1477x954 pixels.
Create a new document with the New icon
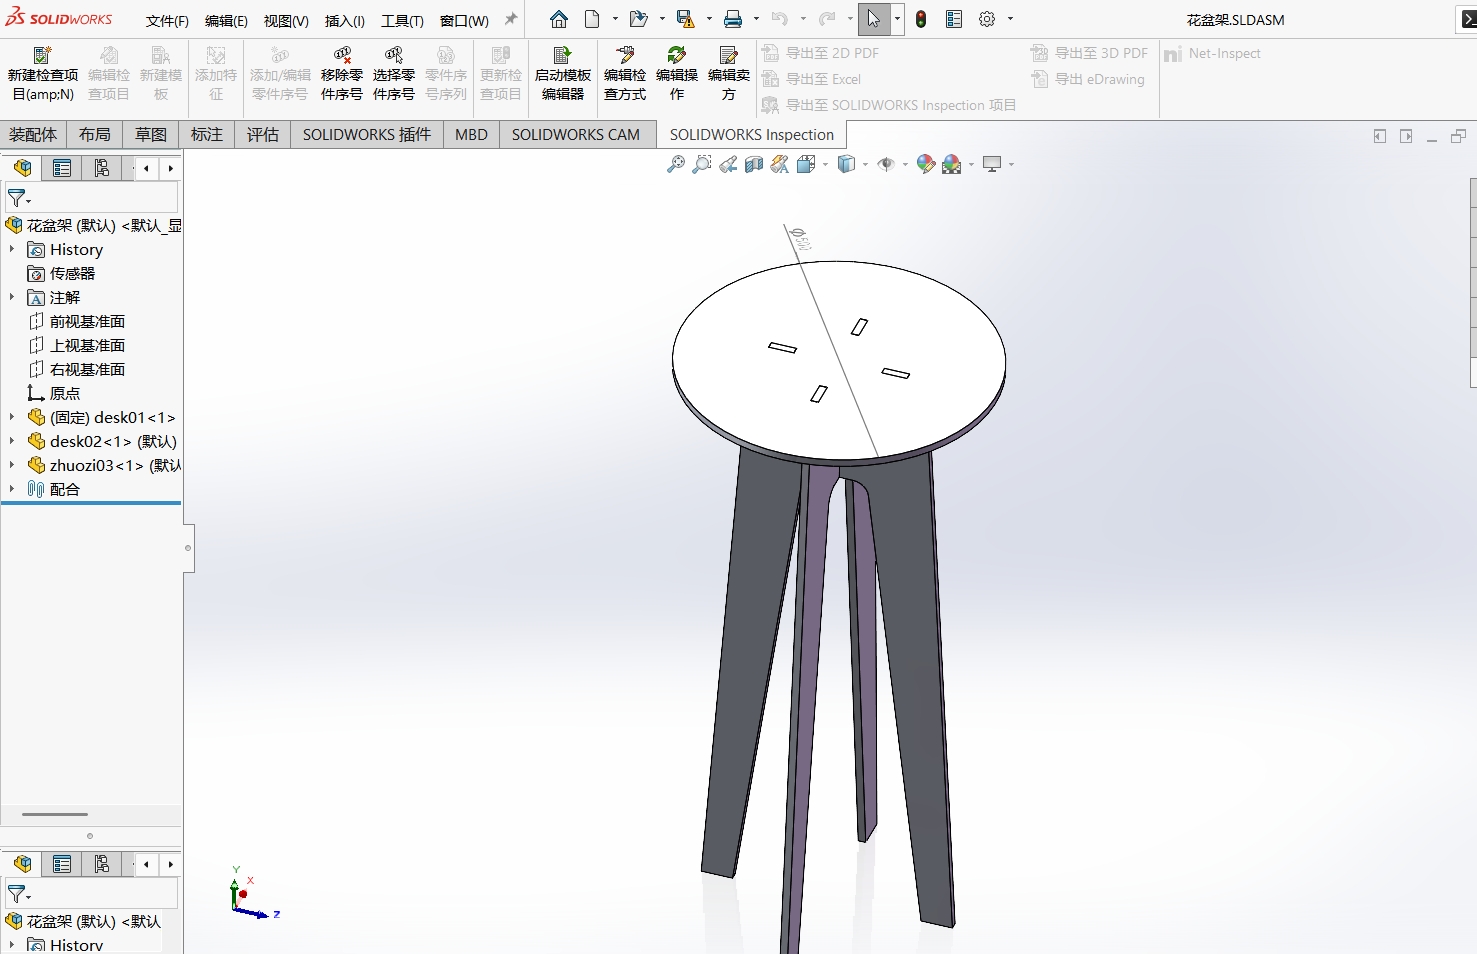[x=592, y=19]
